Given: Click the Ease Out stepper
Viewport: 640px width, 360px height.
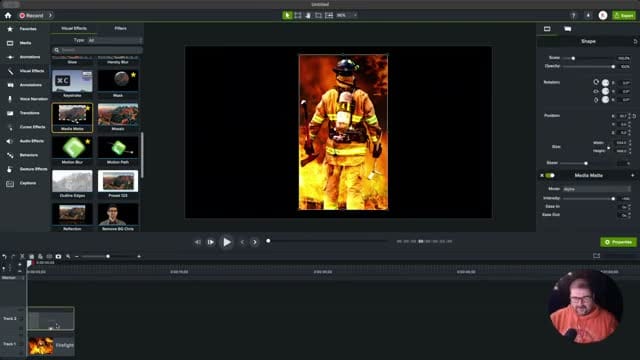Looking at the screenshot, I should click(629, 215).
